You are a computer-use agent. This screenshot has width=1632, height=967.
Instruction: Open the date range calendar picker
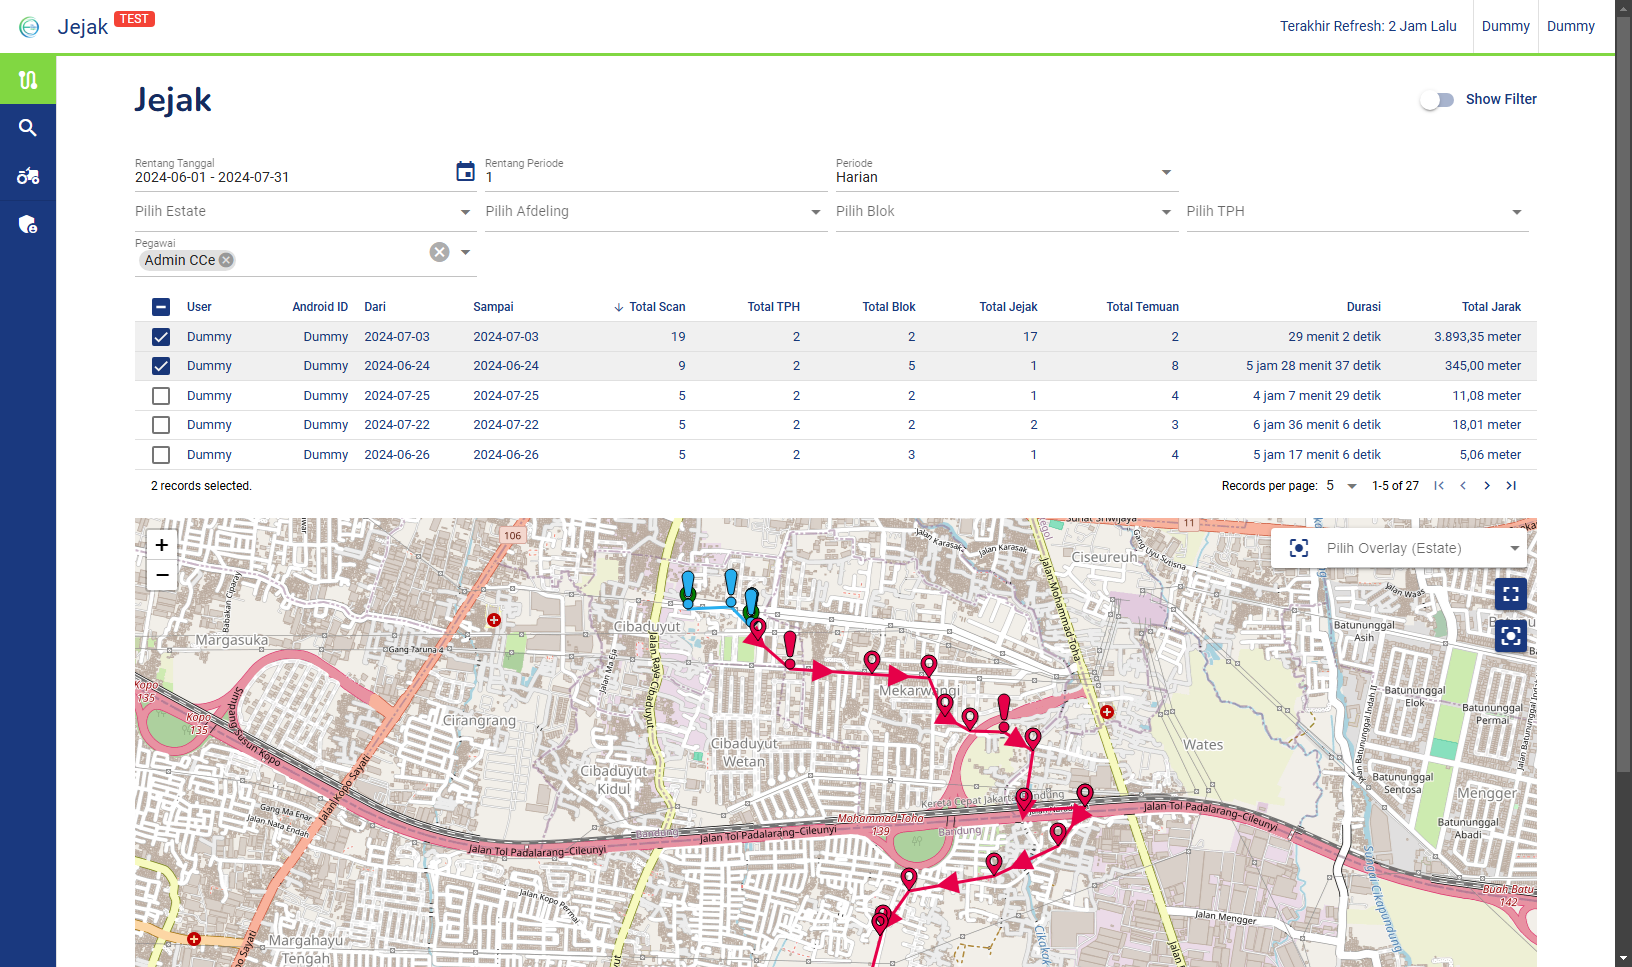465,172
